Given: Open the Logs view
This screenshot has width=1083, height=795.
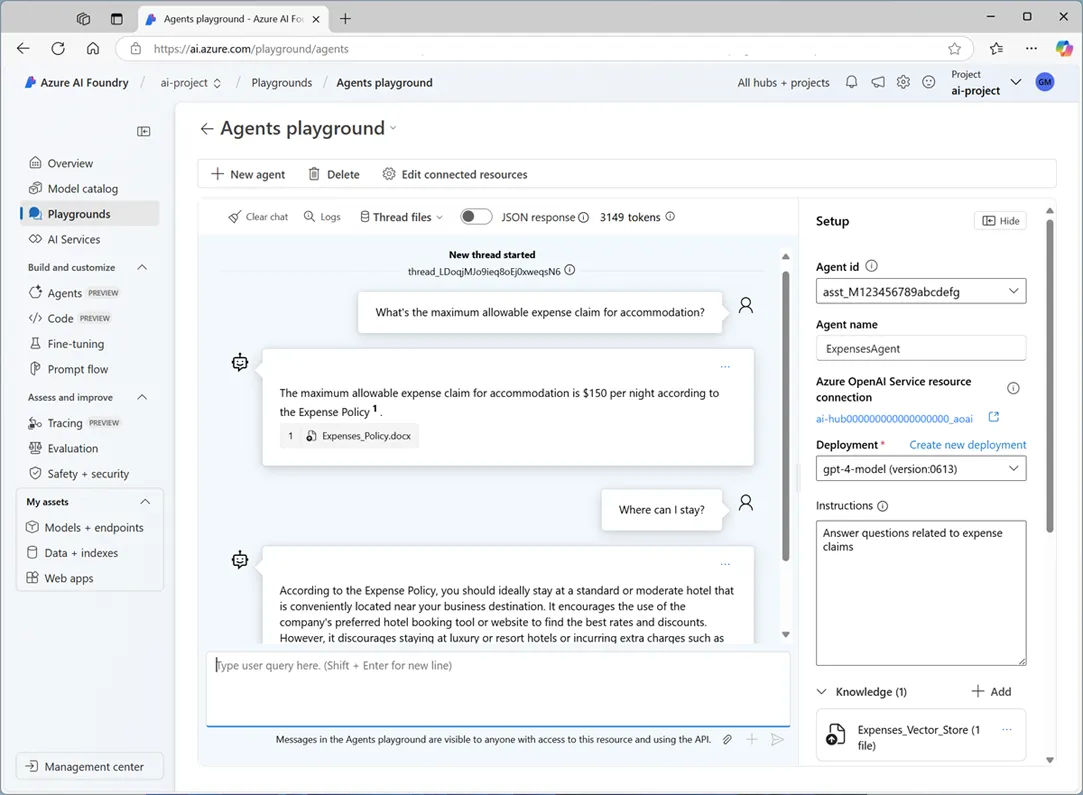Looking at the screenshot, I should tap(322, 216).
